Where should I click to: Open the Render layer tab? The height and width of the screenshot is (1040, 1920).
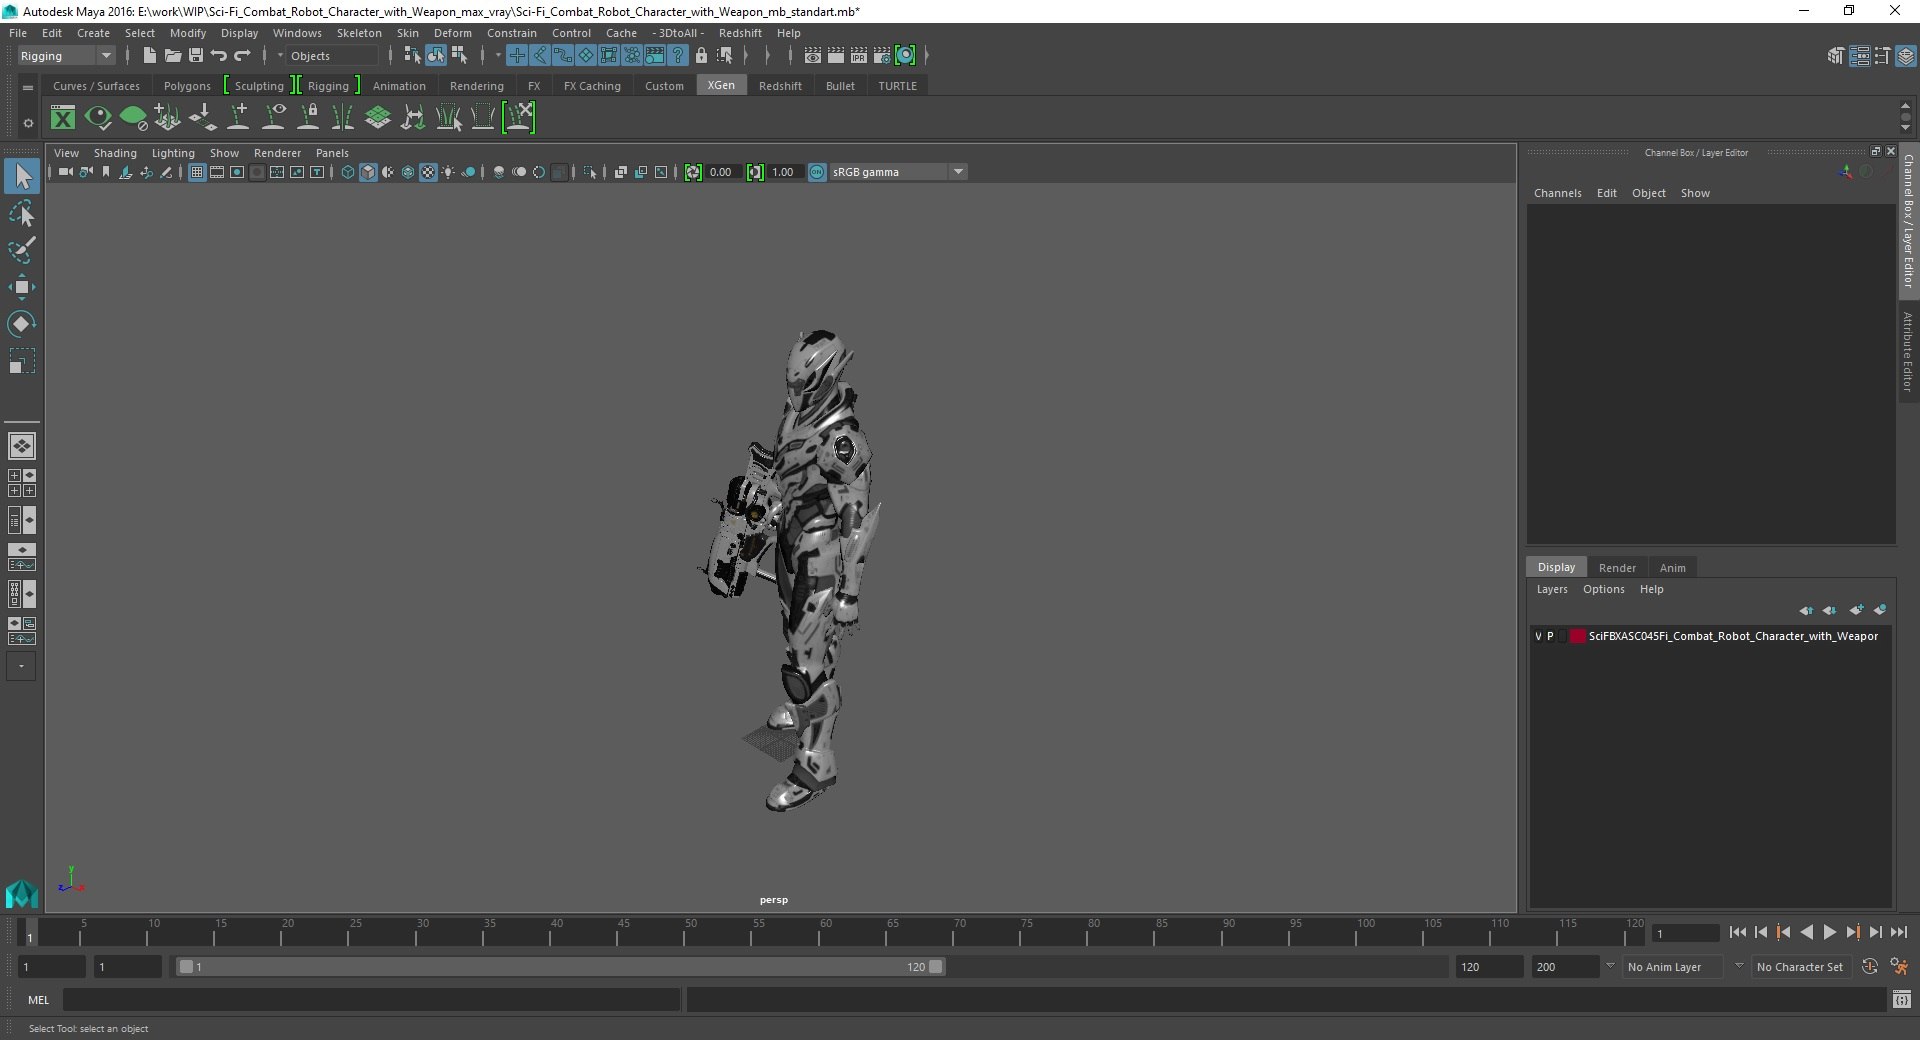pyautogui.click(x=1617, y=568)
